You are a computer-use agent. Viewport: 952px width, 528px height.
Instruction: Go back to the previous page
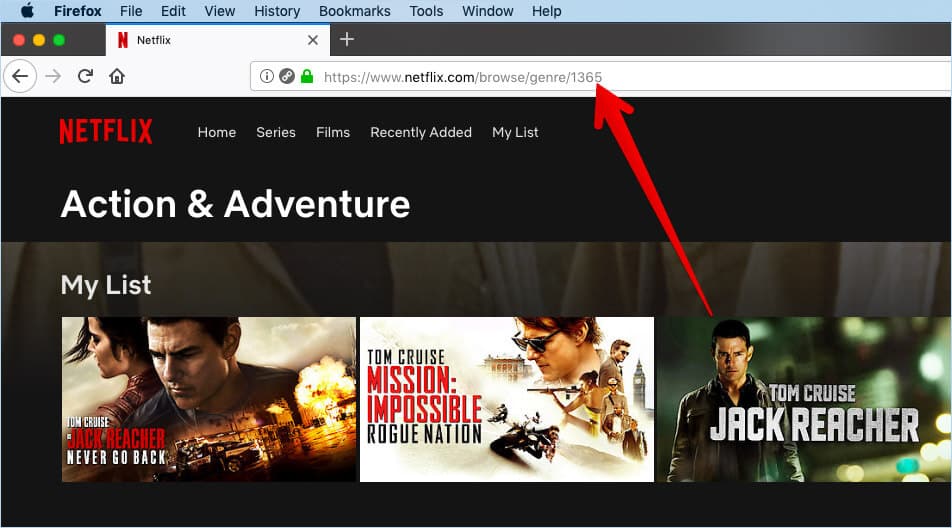[20, 76]
